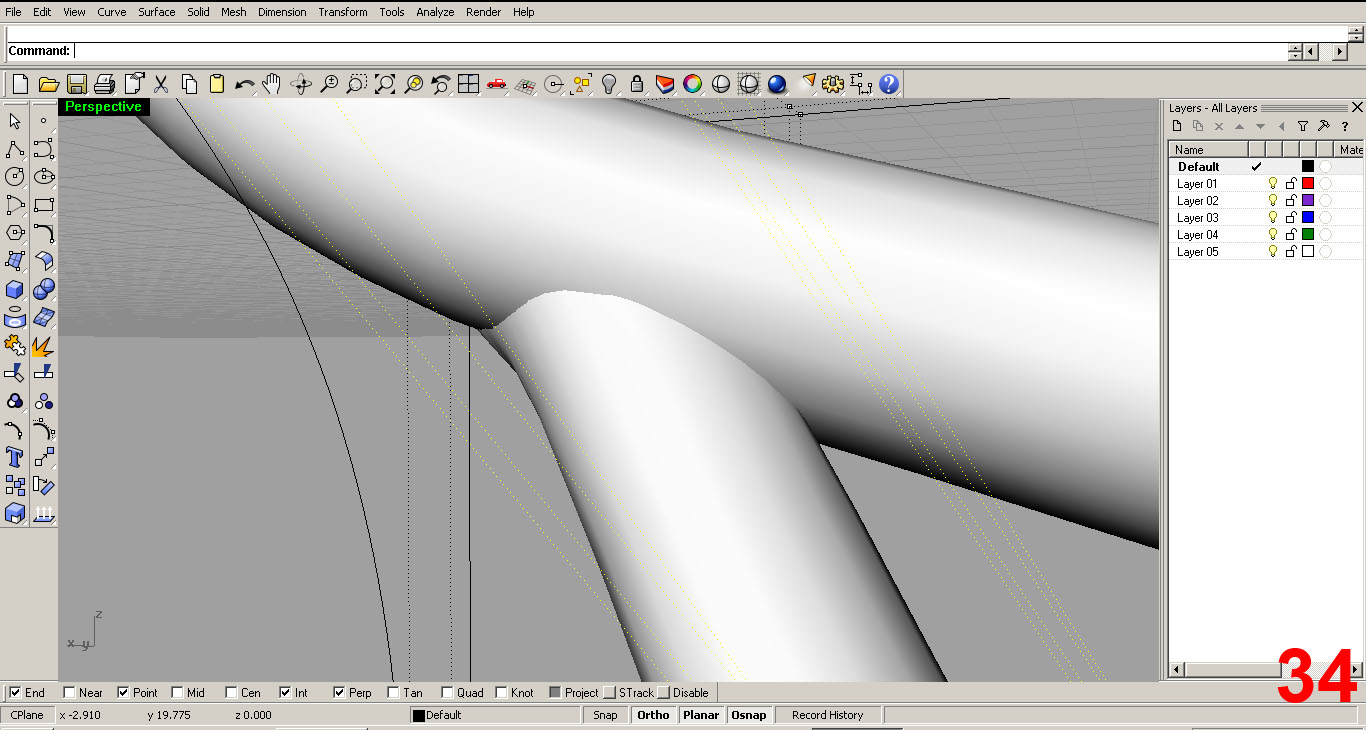Change Layer 03 blue color swatch
Image resolution: width=1366 pixels, height=730 pixels.
point(1307,218)
